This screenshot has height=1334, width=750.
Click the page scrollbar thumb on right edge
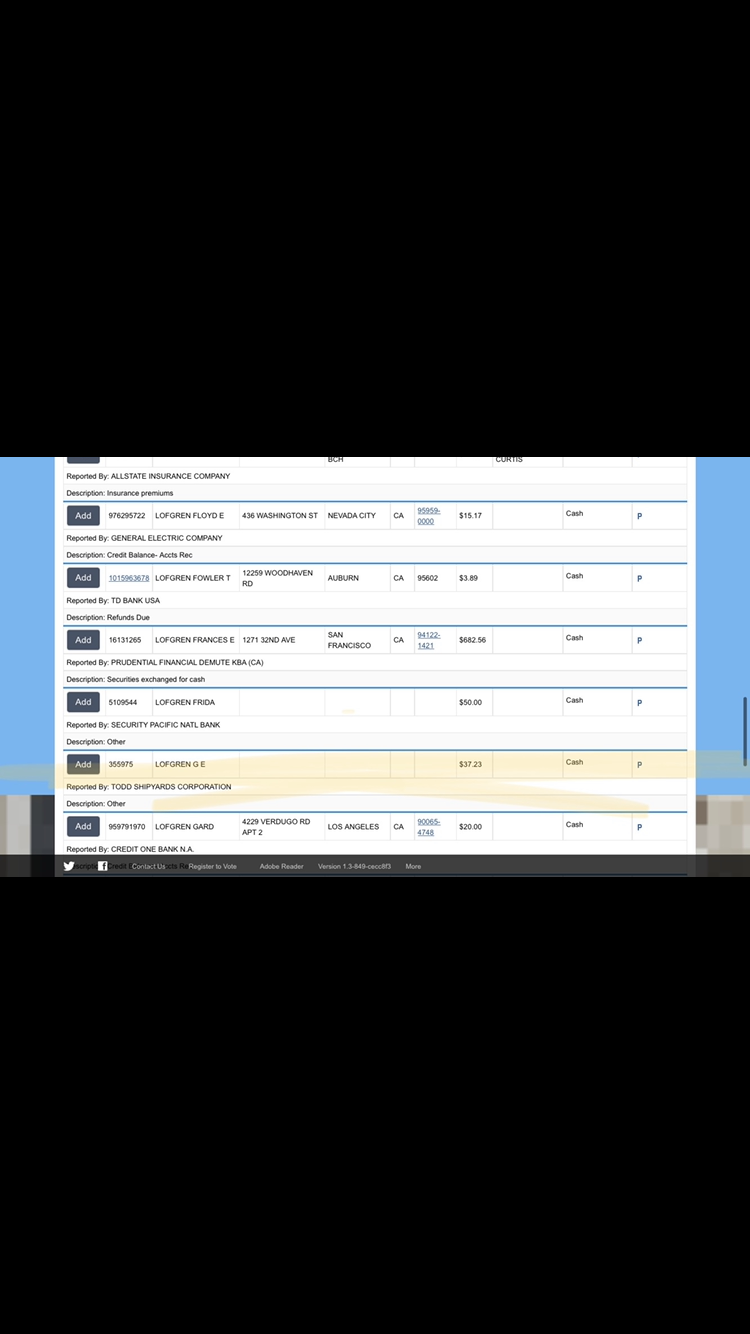point(746,732)
